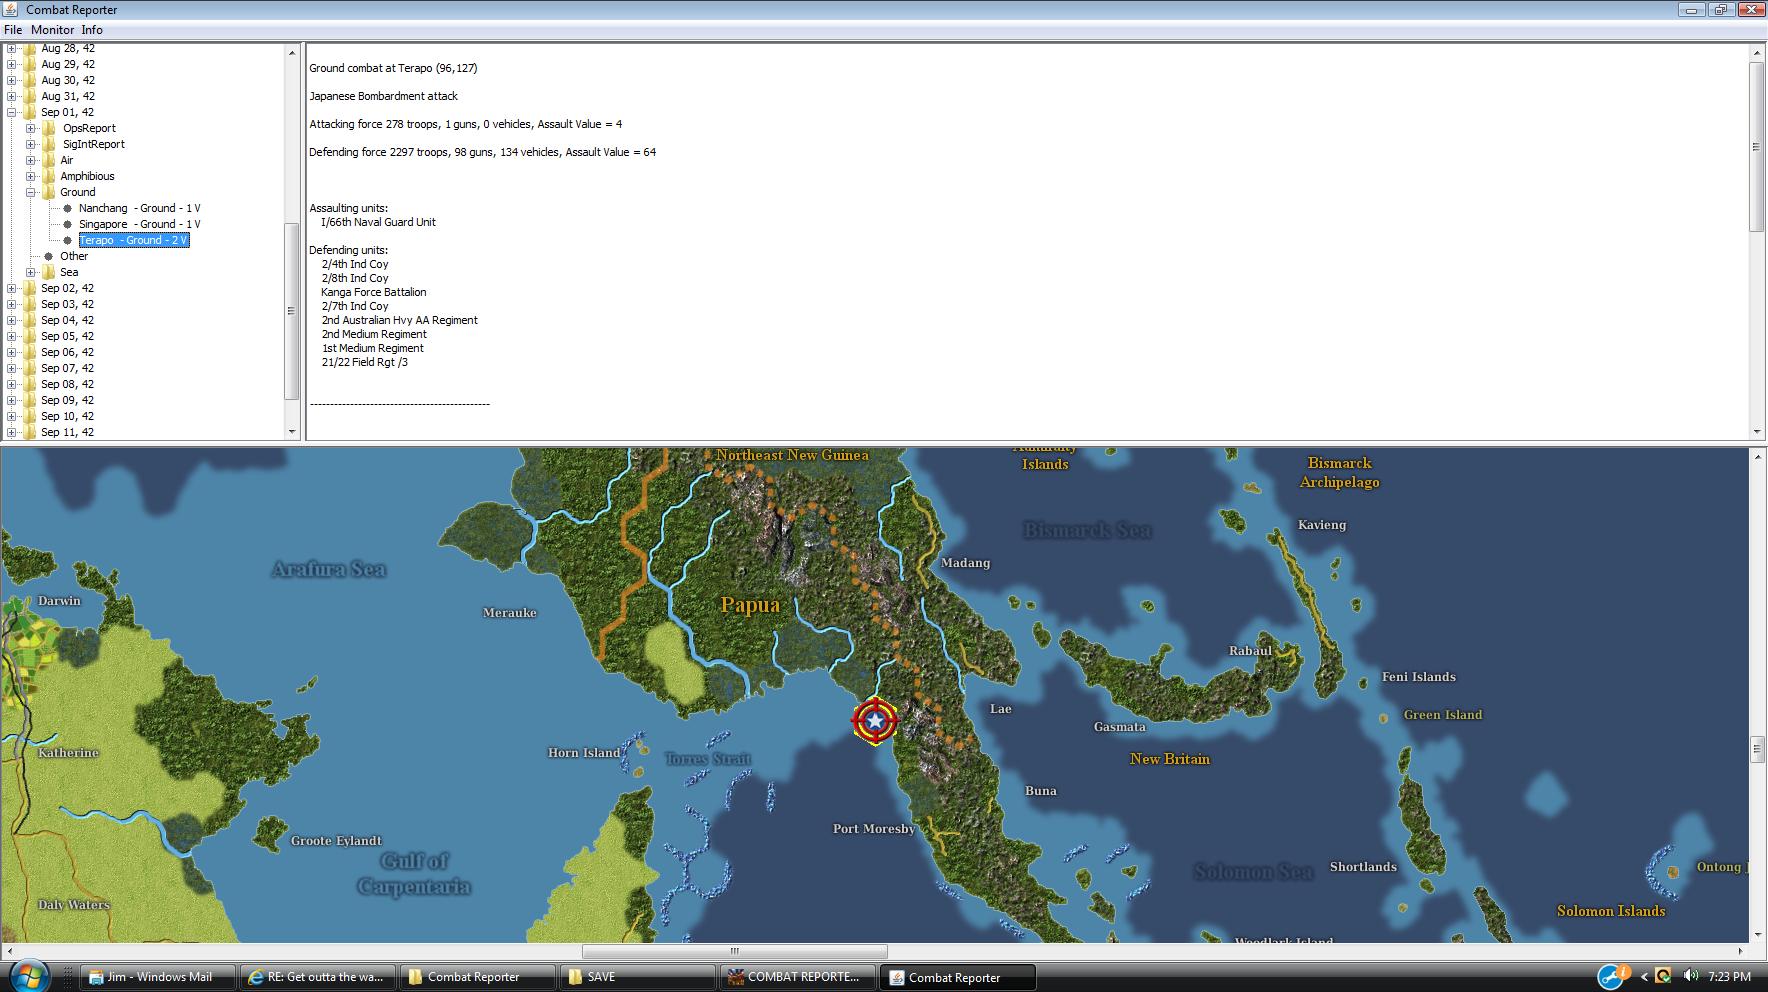Screen dimensions: 1768x992
Task: Select the Singapore - Ground - 1 V report
Action: 140,224
